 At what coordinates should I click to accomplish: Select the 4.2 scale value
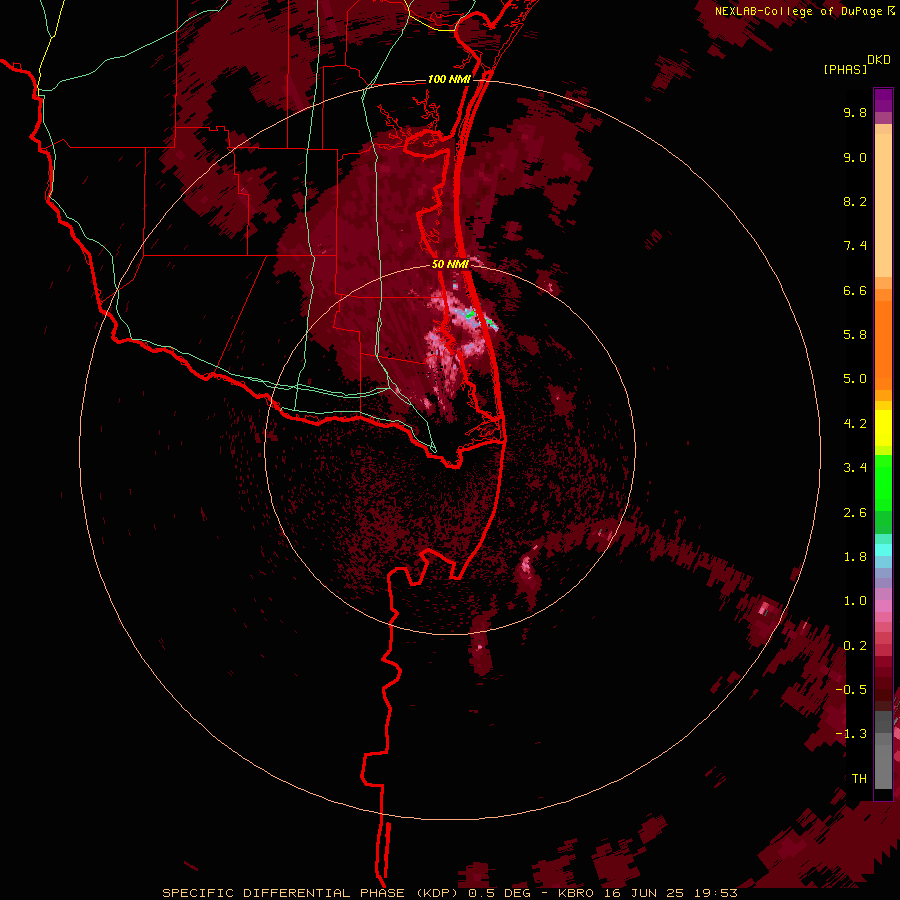855,424
